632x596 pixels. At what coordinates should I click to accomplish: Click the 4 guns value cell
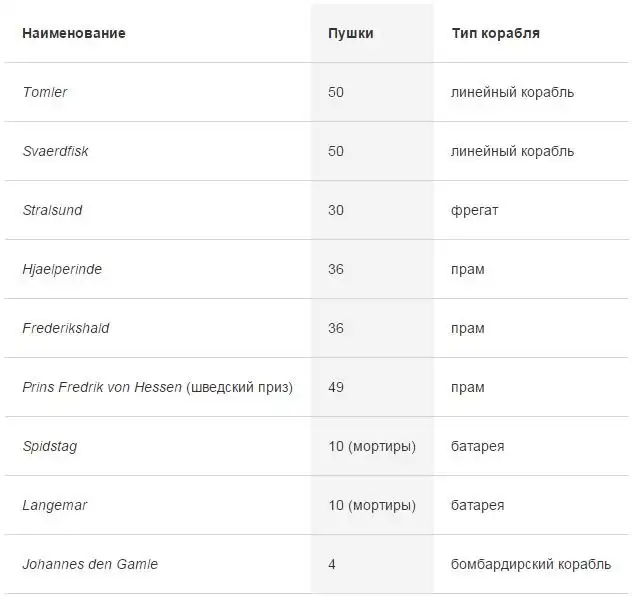point(332,564)
